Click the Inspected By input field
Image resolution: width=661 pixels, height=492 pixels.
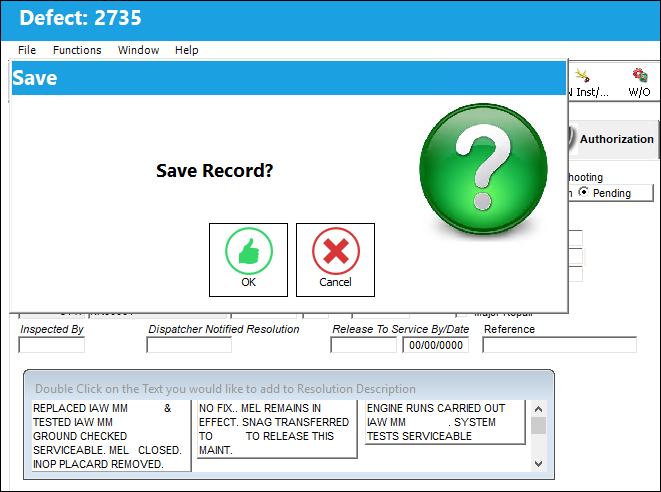(51, 345)
